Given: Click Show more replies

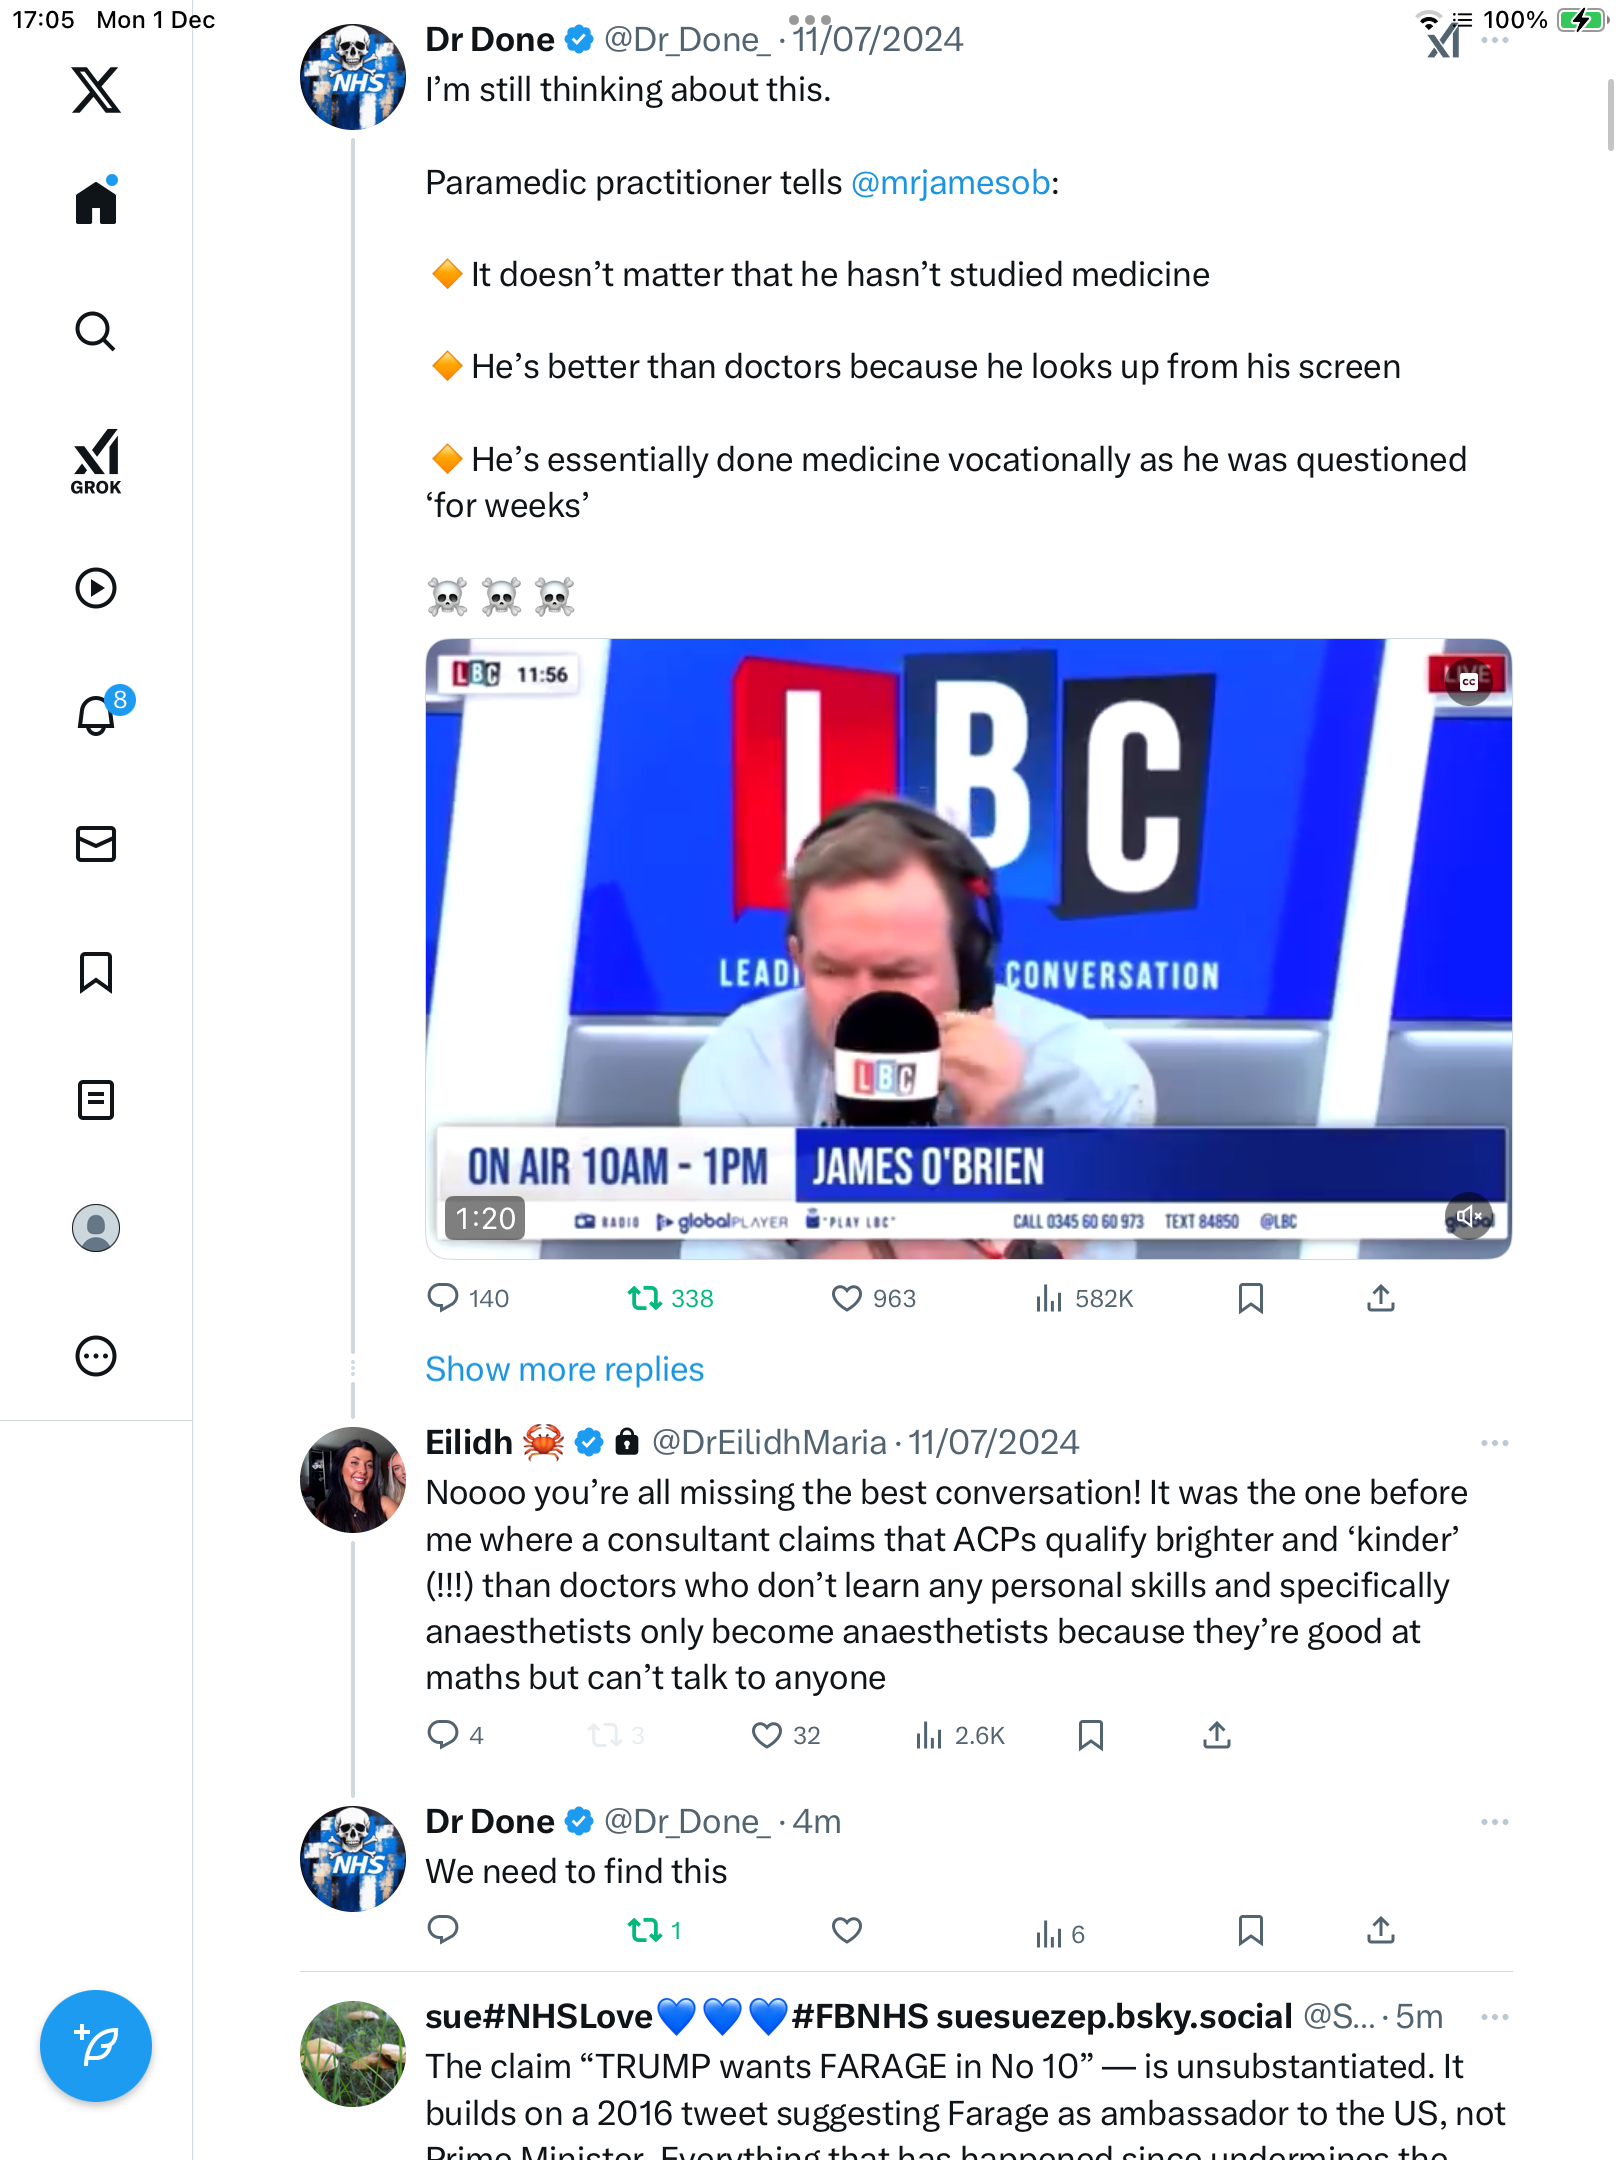Looking at the screenshot, I should point(564,1369).
